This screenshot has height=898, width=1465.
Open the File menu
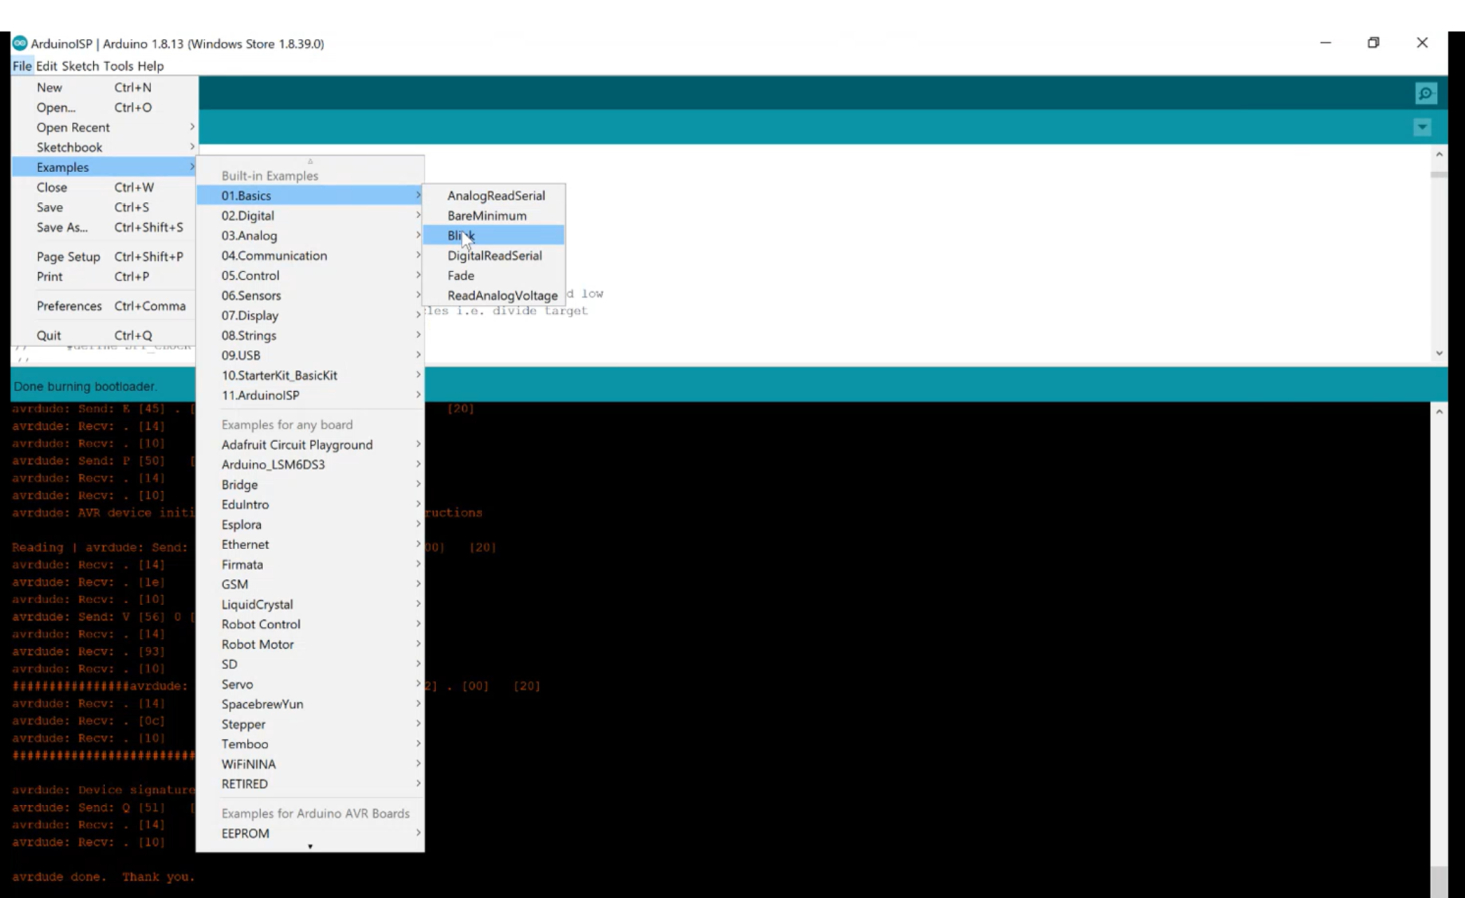tap(22, 66)
